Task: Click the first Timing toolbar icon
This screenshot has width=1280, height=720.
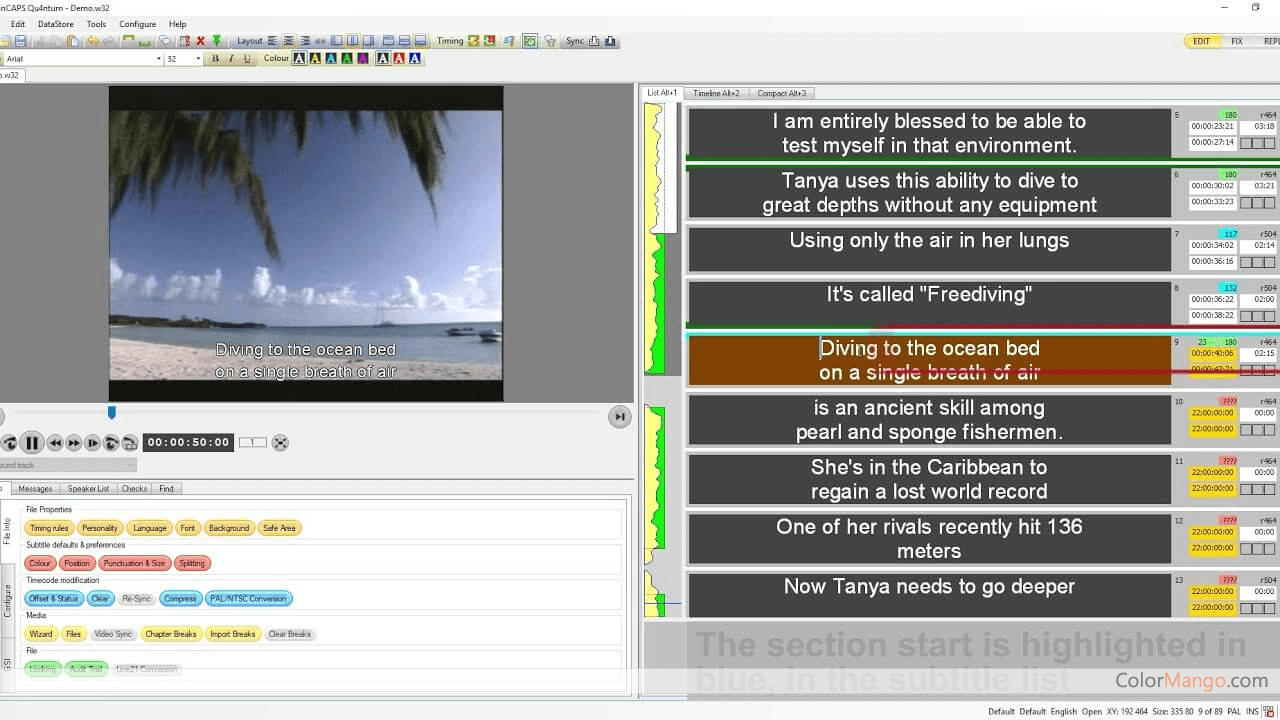Action: click(473, 41)
